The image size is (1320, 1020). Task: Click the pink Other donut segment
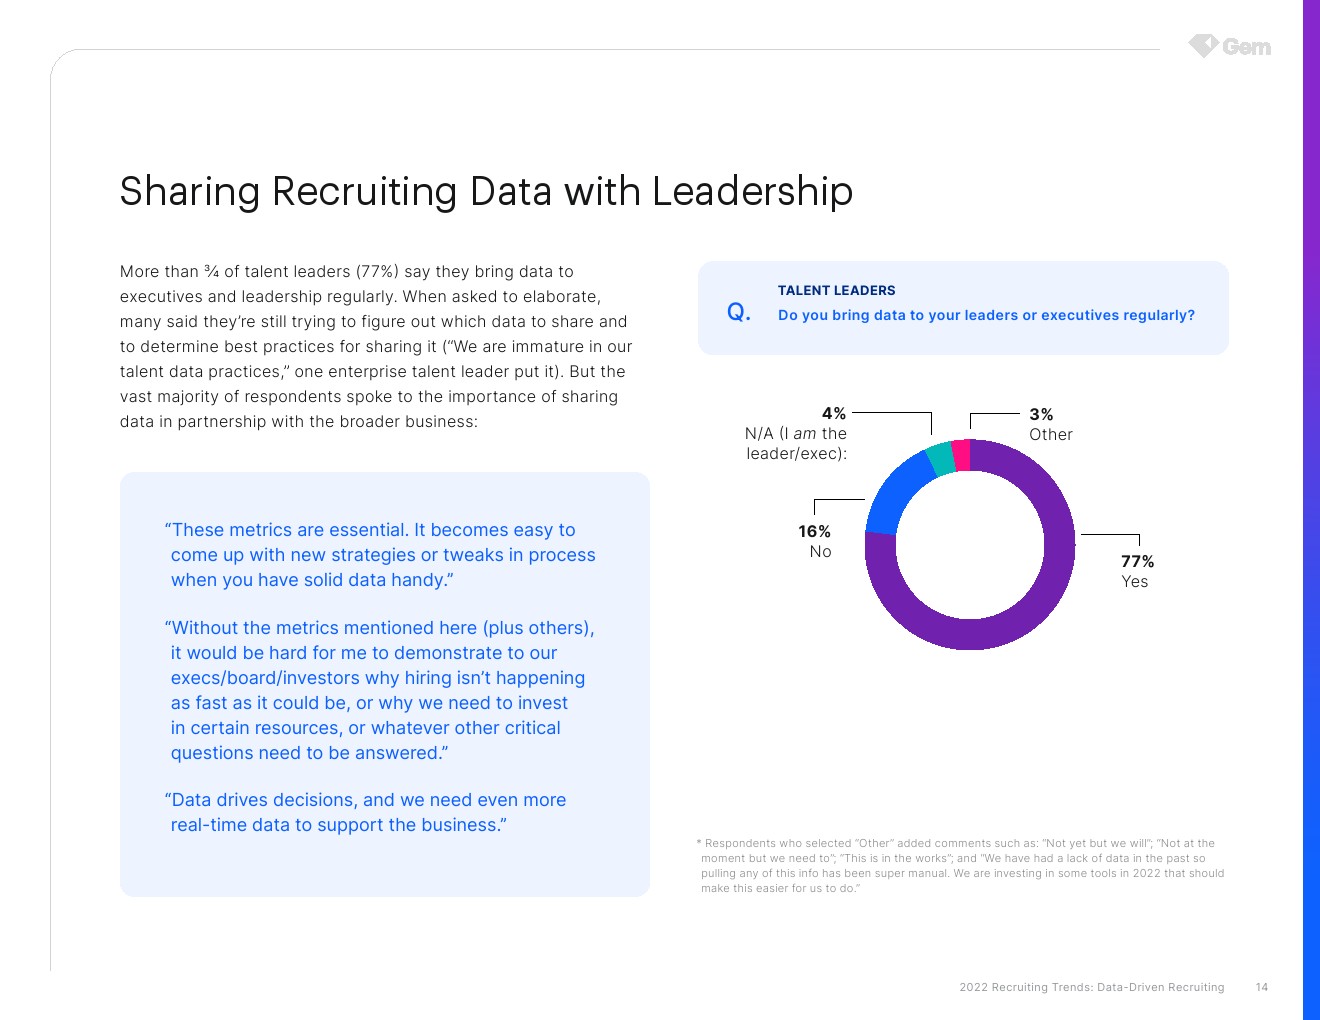[x=961, y=455]
